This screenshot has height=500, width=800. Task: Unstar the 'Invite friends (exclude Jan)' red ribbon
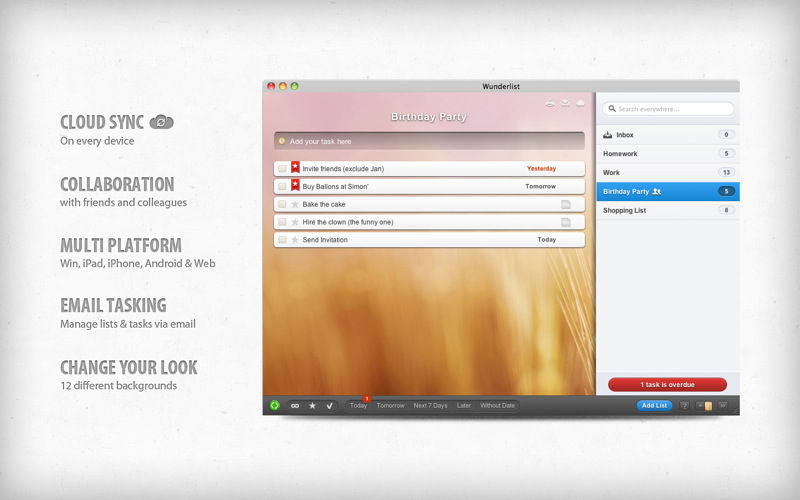(x=295, y=167)
